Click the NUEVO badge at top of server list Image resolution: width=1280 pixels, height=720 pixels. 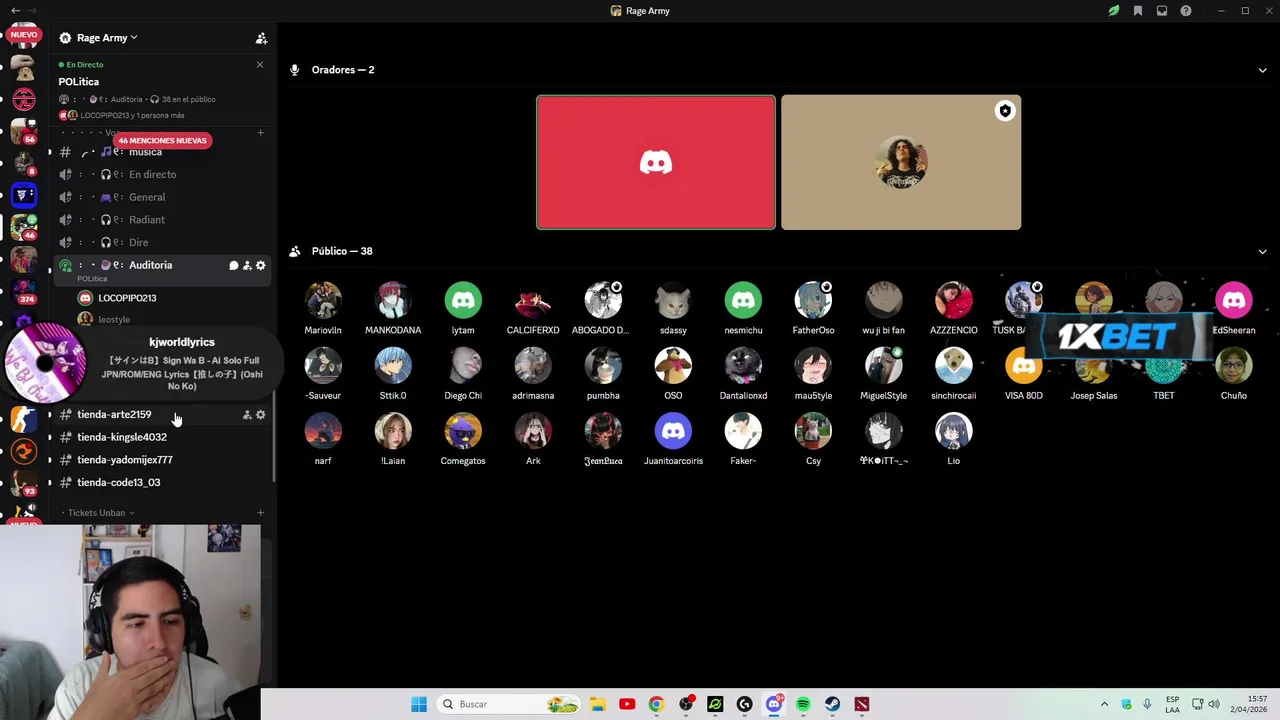pos(24,34)
